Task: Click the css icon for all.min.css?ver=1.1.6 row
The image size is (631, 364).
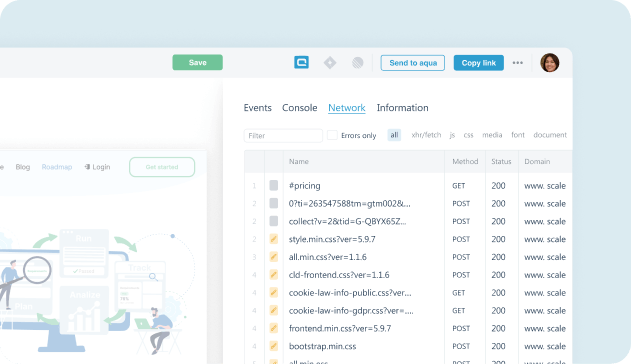Action: tap(274, 257)
